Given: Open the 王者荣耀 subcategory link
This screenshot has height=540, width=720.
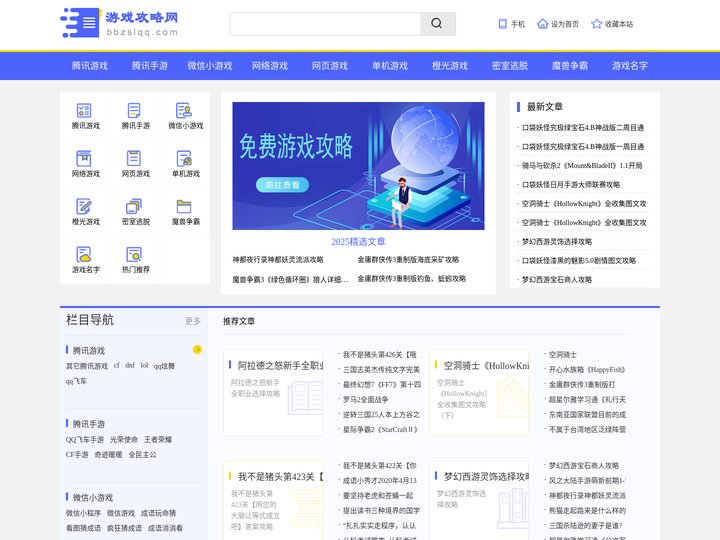Looking at the screenshot, I should pyautogui.click(x=158, y=439).
